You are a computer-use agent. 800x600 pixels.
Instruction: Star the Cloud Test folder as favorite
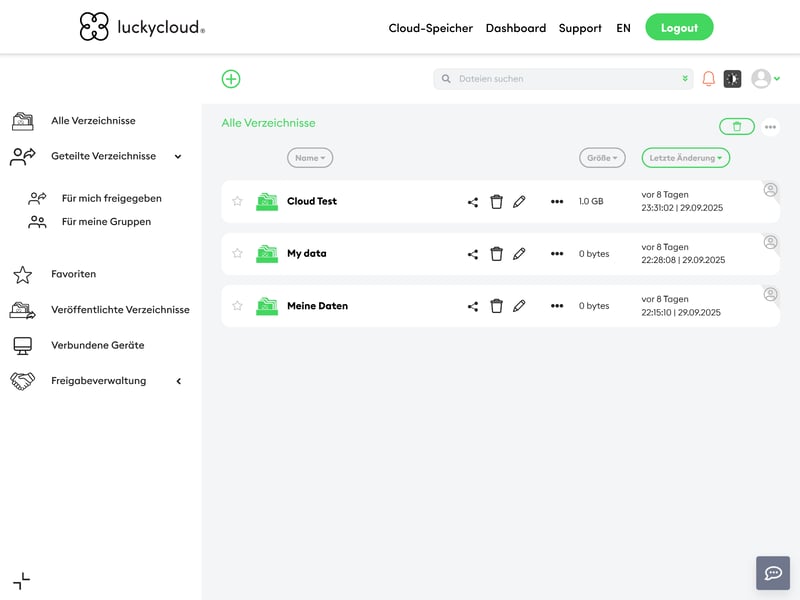pyautogui.click(x=237, y=201)
